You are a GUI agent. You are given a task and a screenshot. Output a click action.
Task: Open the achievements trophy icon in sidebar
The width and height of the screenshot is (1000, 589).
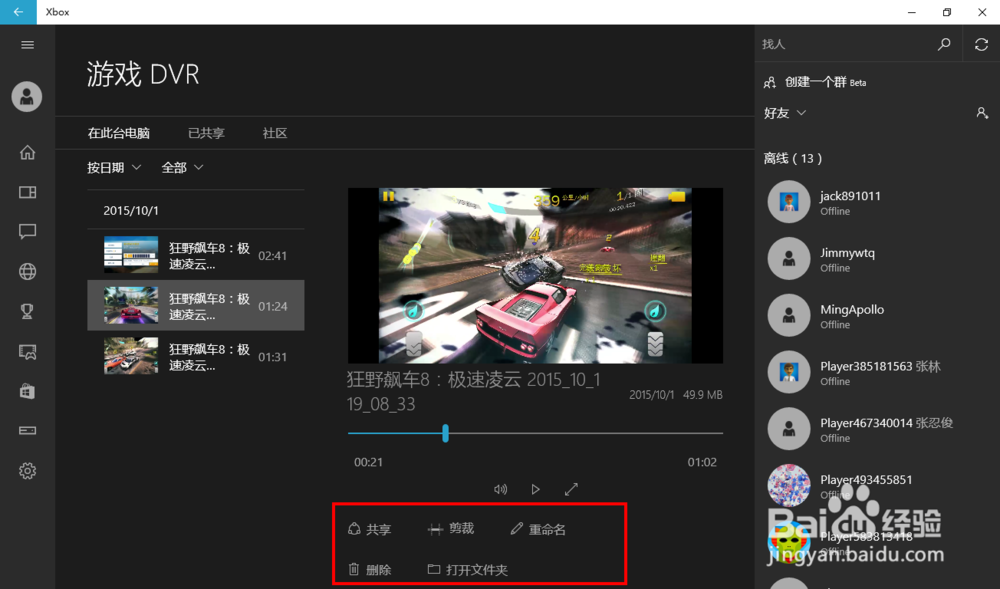pyautogui.click(x=27, y=311)
